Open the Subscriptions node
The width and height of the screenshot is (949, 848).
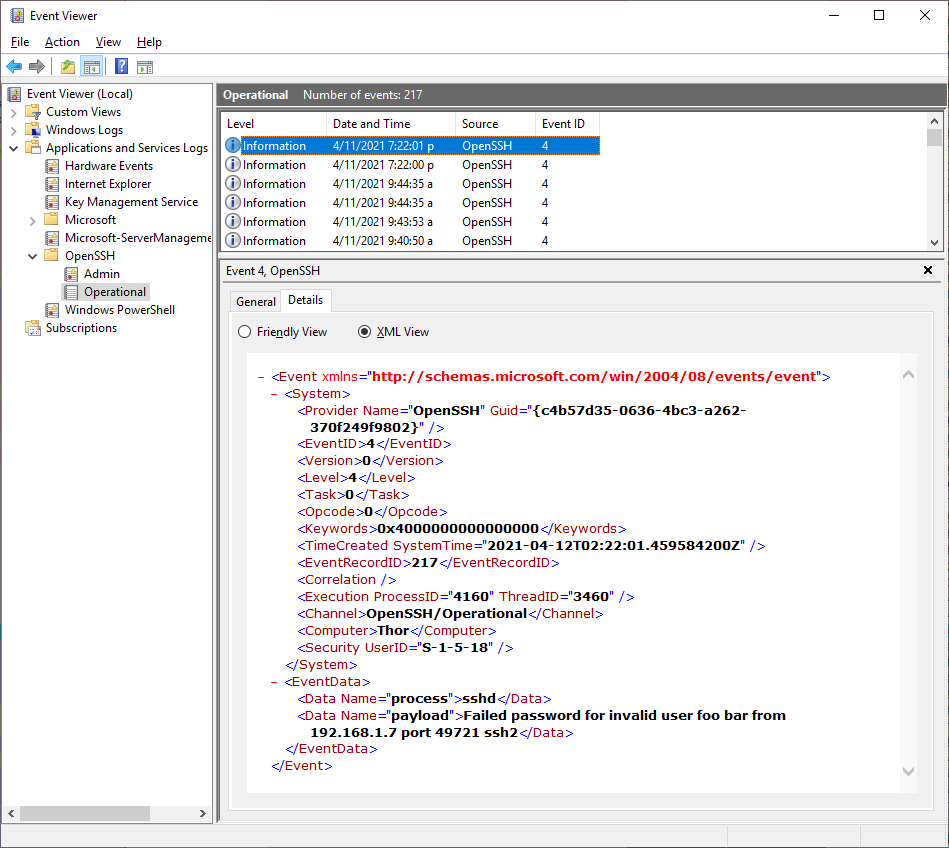(x=81, y=328)
